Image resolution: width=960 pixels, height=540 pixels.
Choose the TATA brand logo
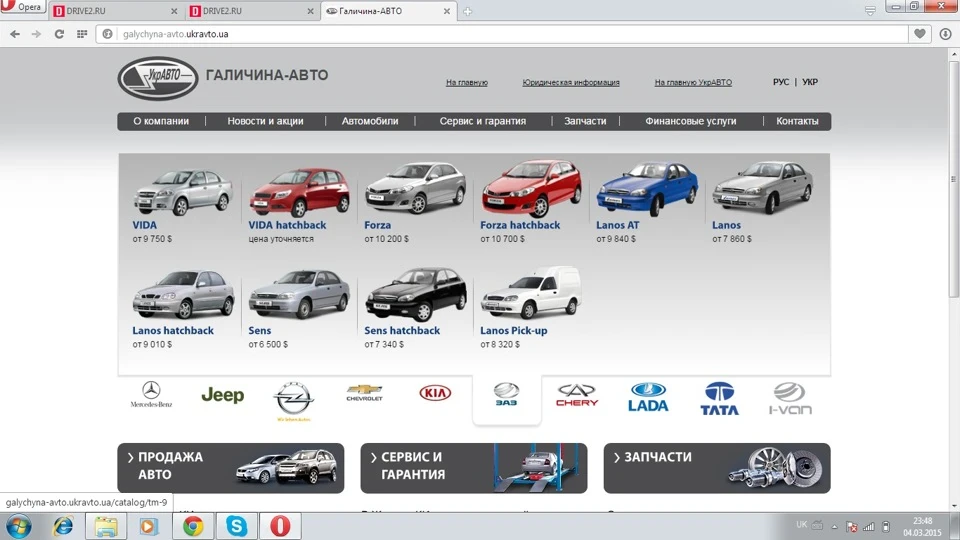coord(719,399)
